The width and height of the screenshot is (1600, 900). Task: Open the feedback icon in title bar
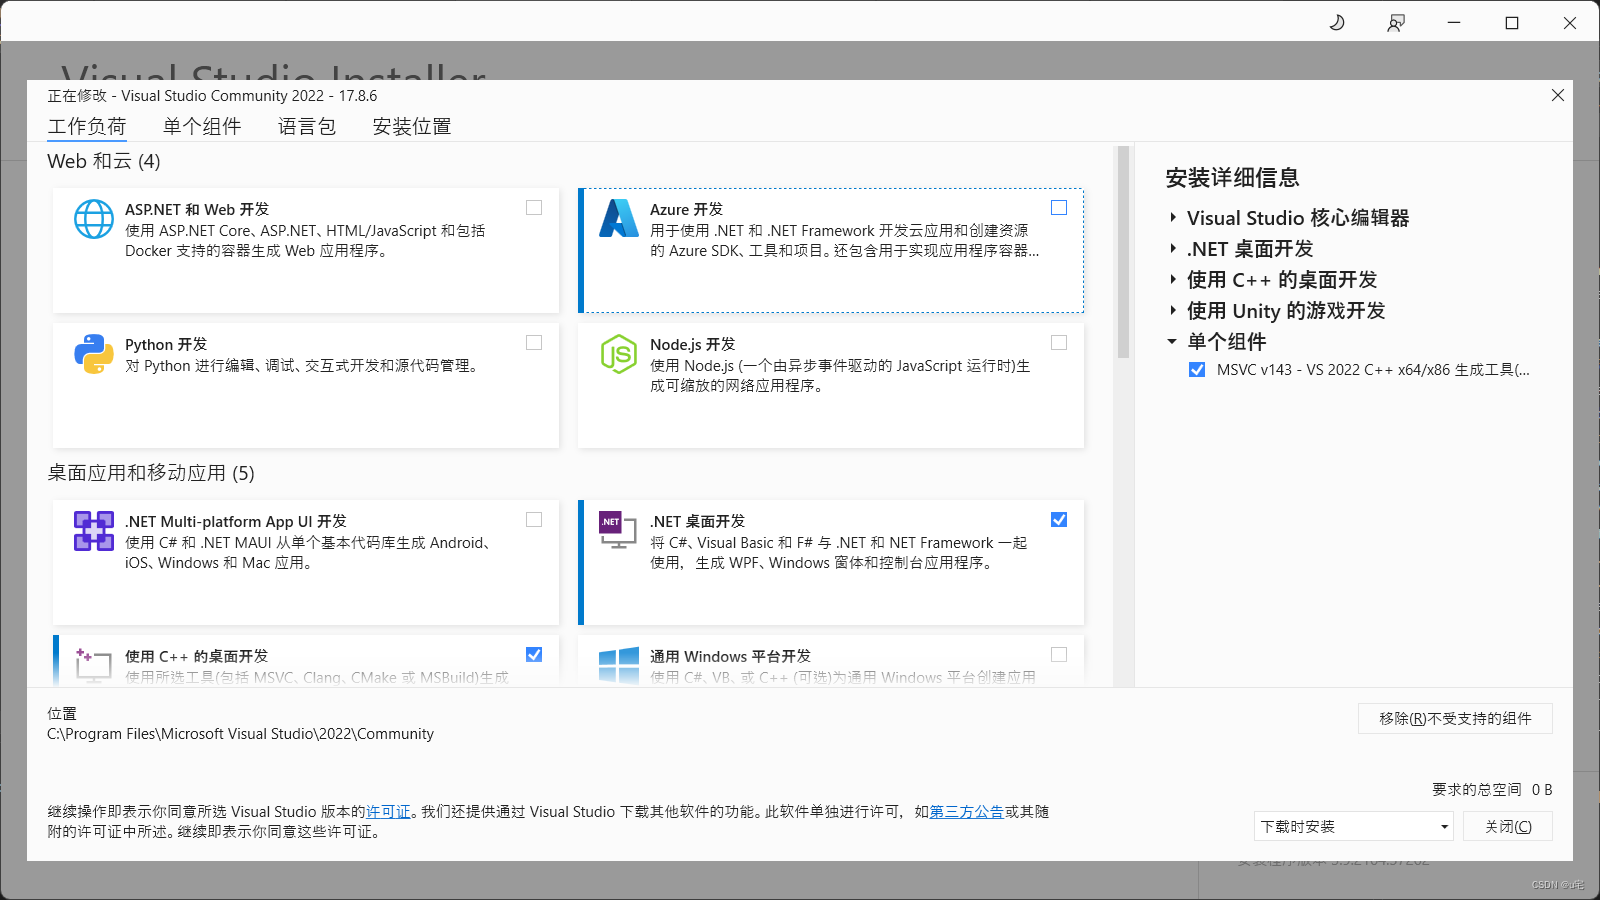click(x=1396, y=22)
